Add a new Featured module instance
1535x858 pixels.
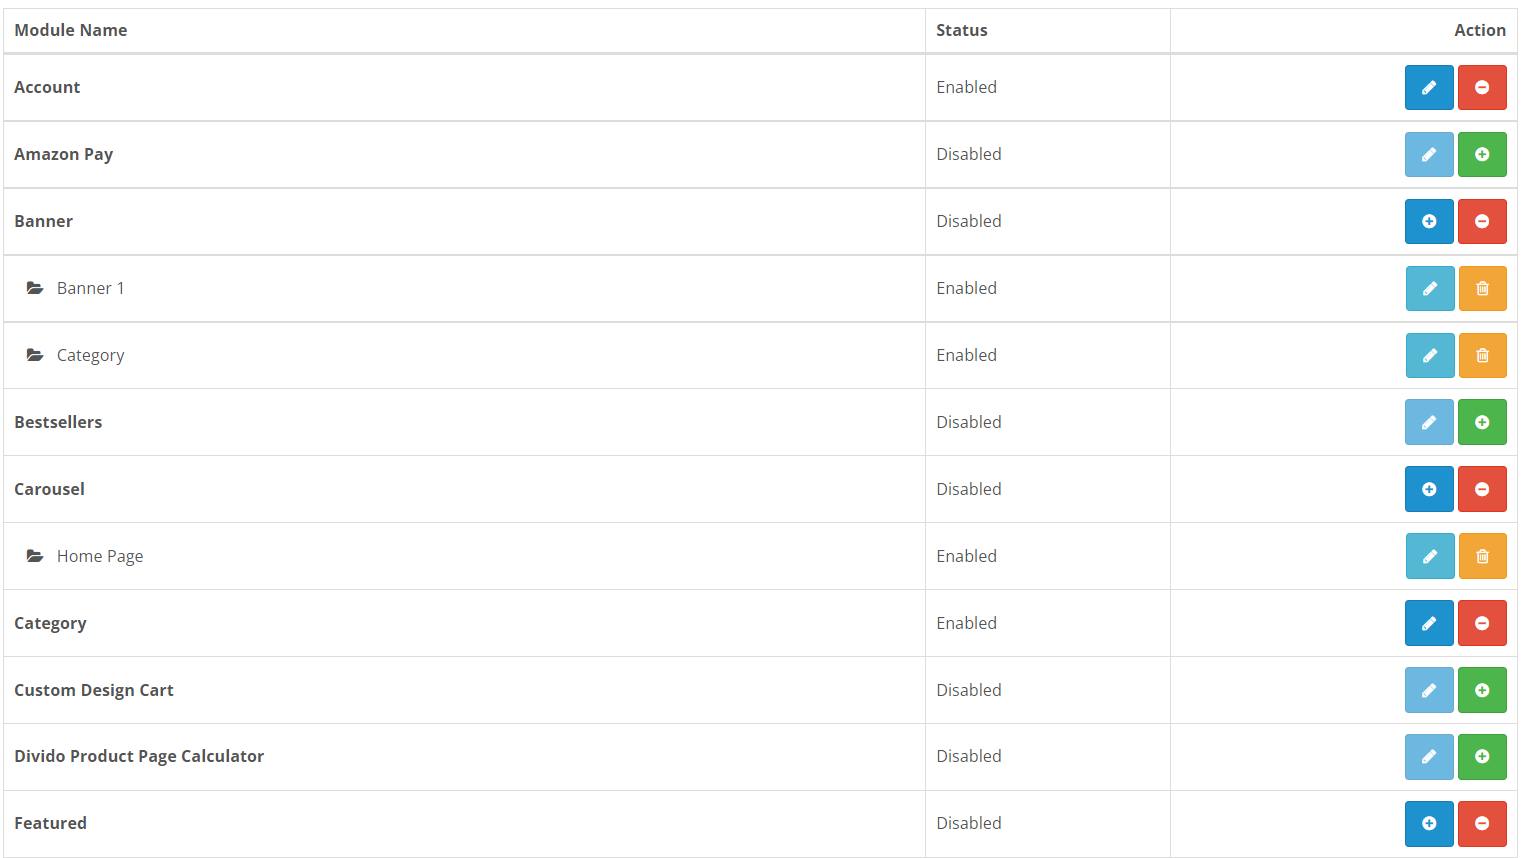tap(1429, 823)
